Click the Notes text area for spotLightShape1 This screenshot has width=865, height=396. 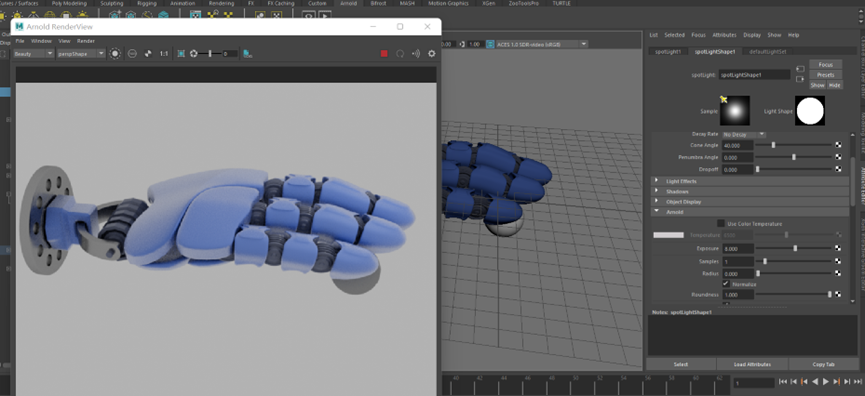coord(752,335)
